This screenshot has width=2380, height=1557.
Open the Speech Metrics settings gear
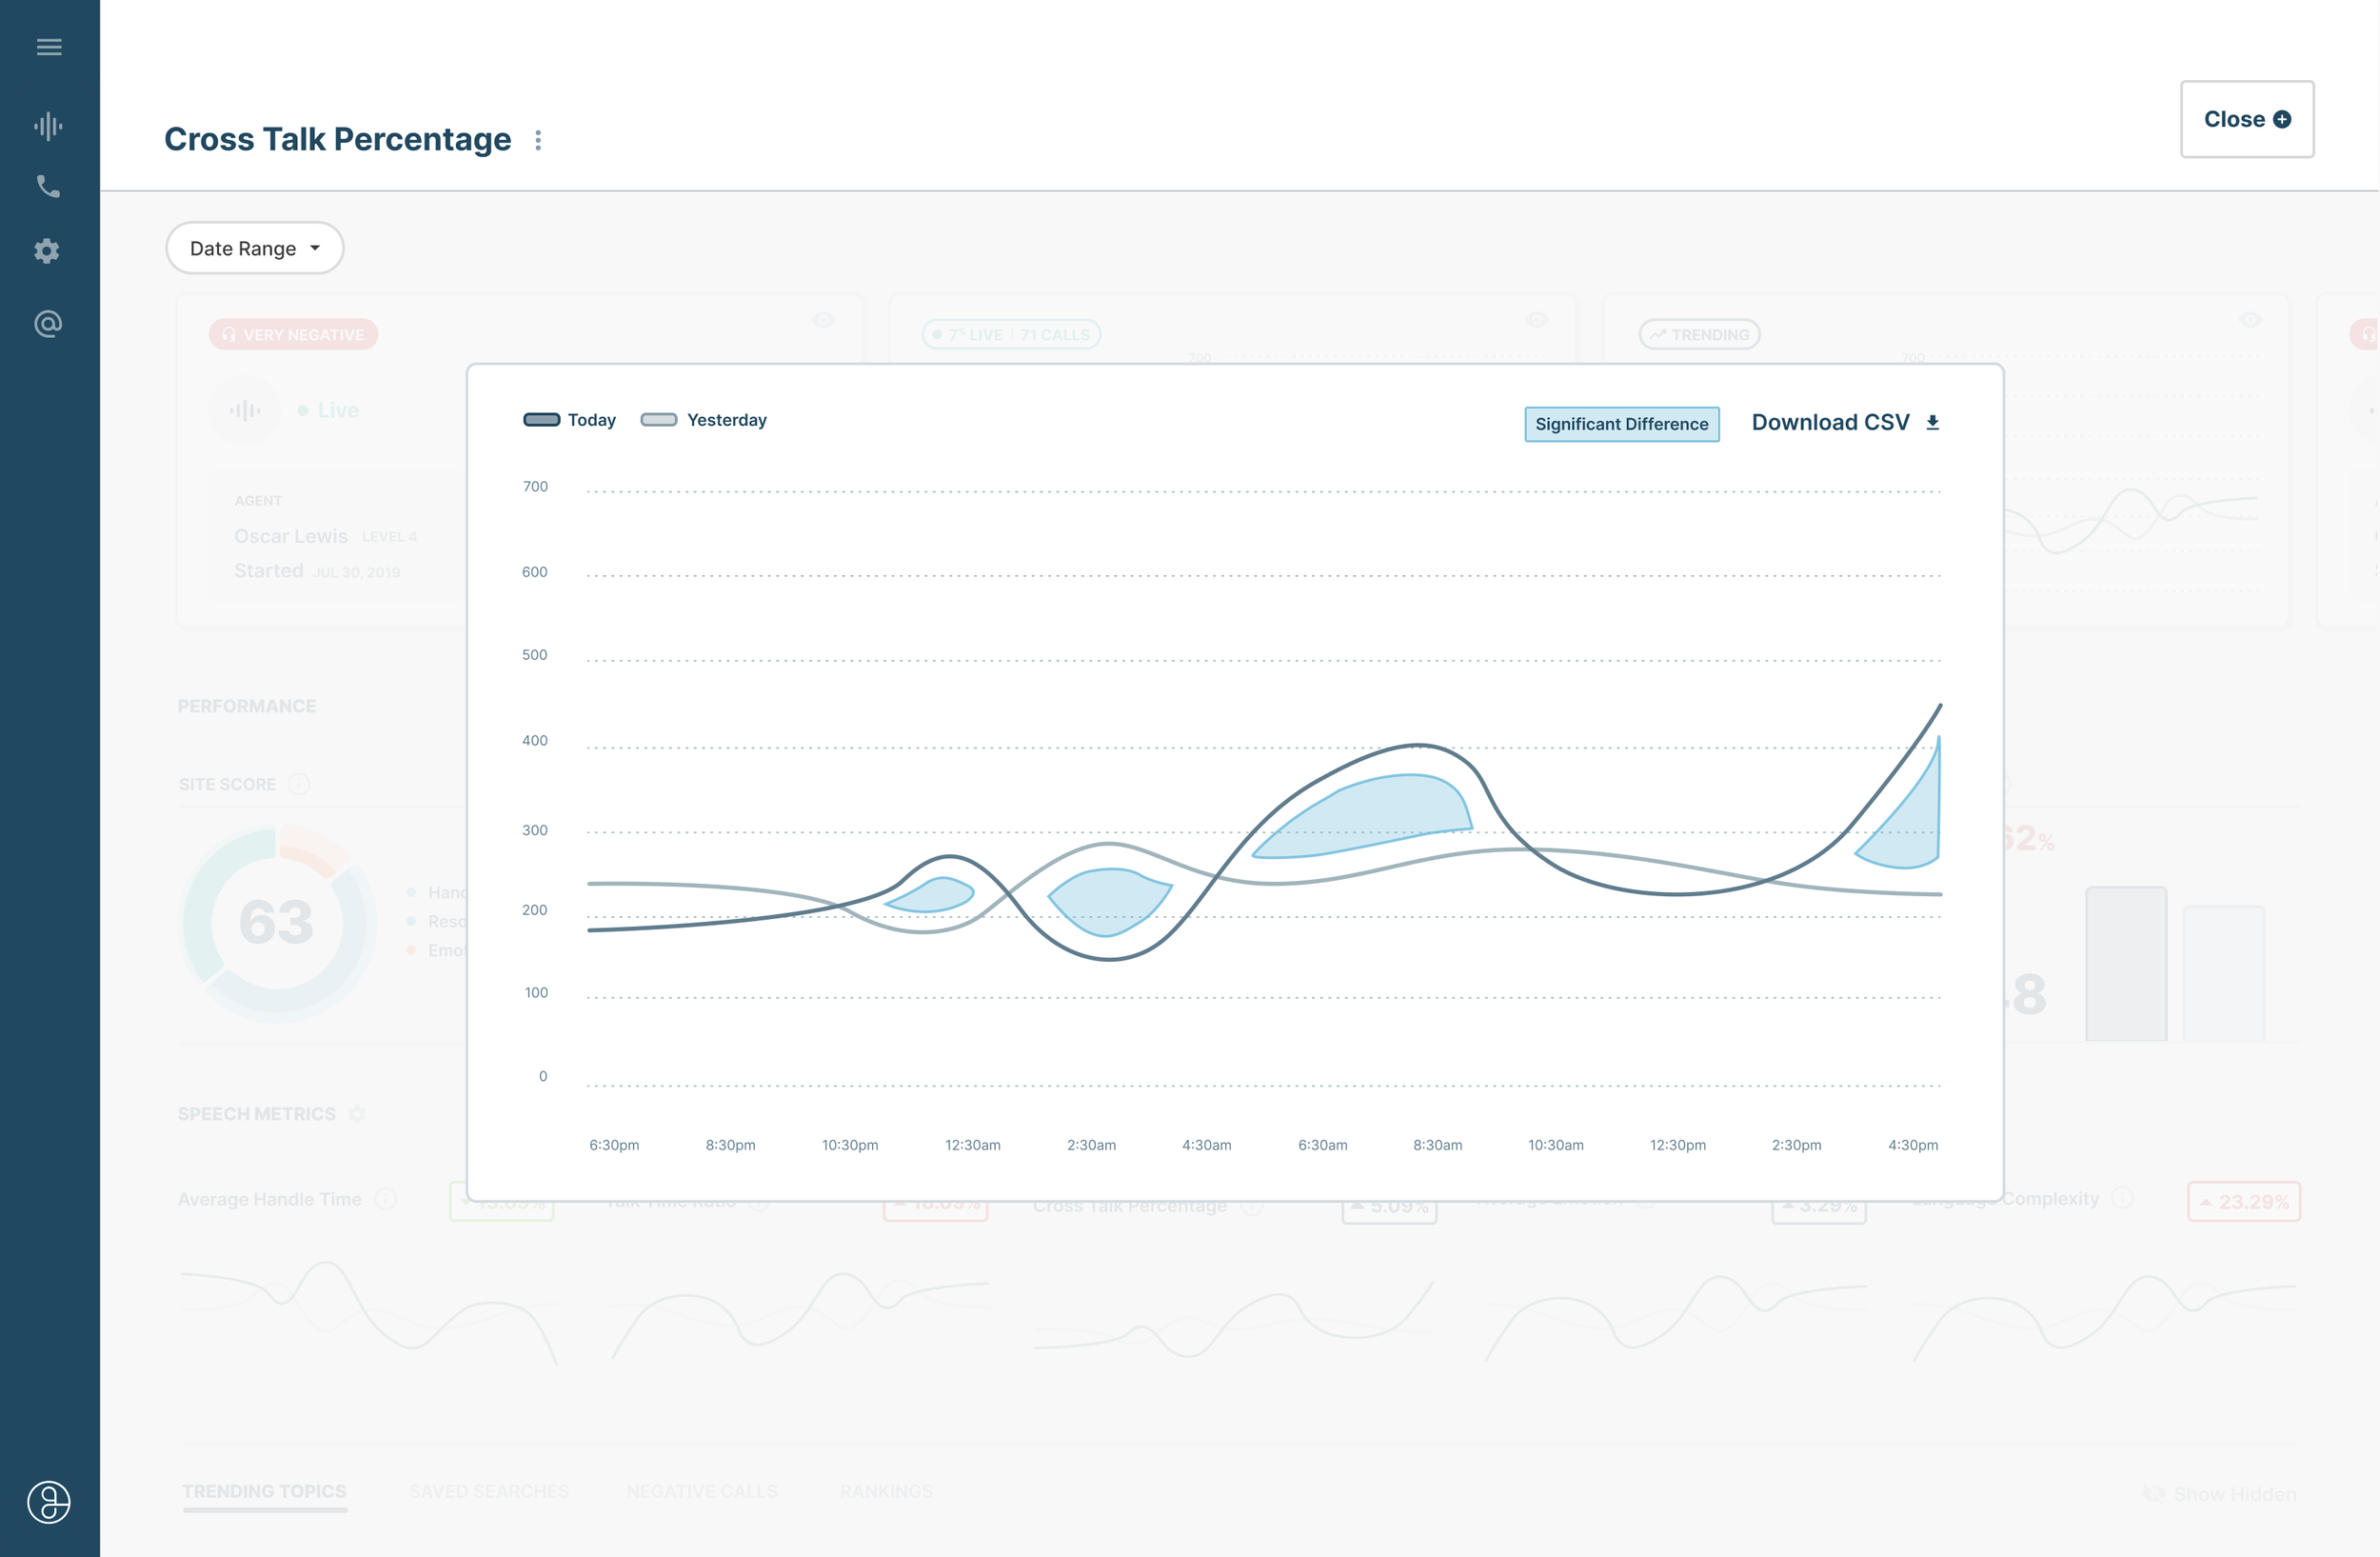(x=357, y=1113)
